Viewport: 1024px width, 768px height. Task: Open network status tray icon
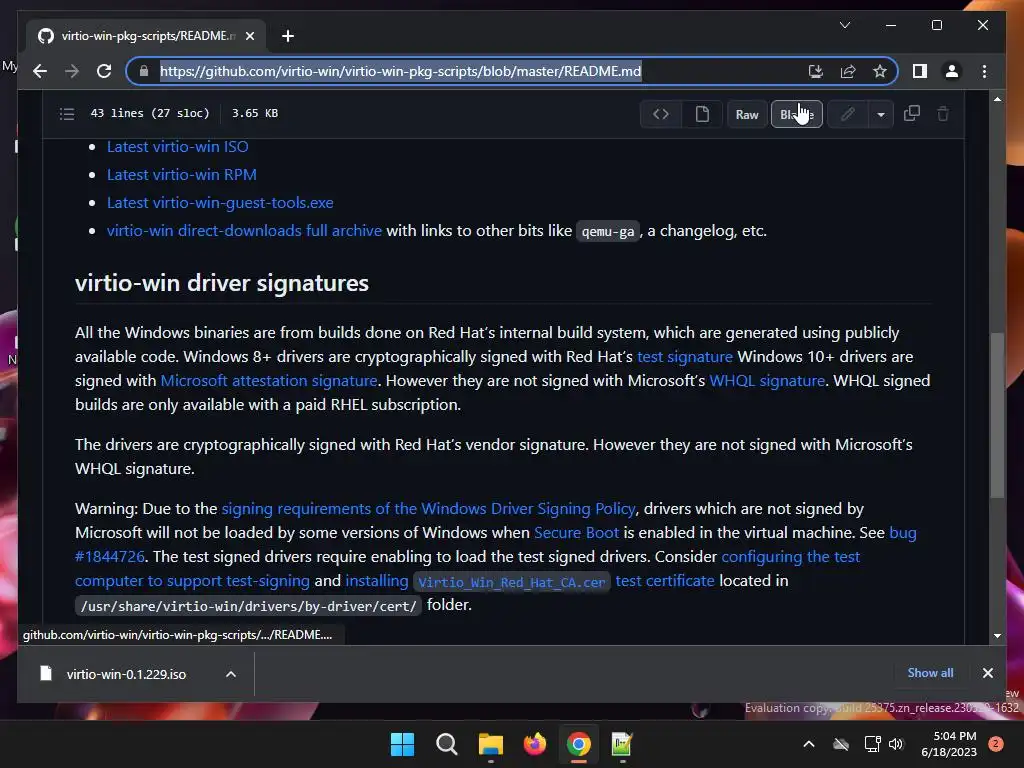(872, 744)
